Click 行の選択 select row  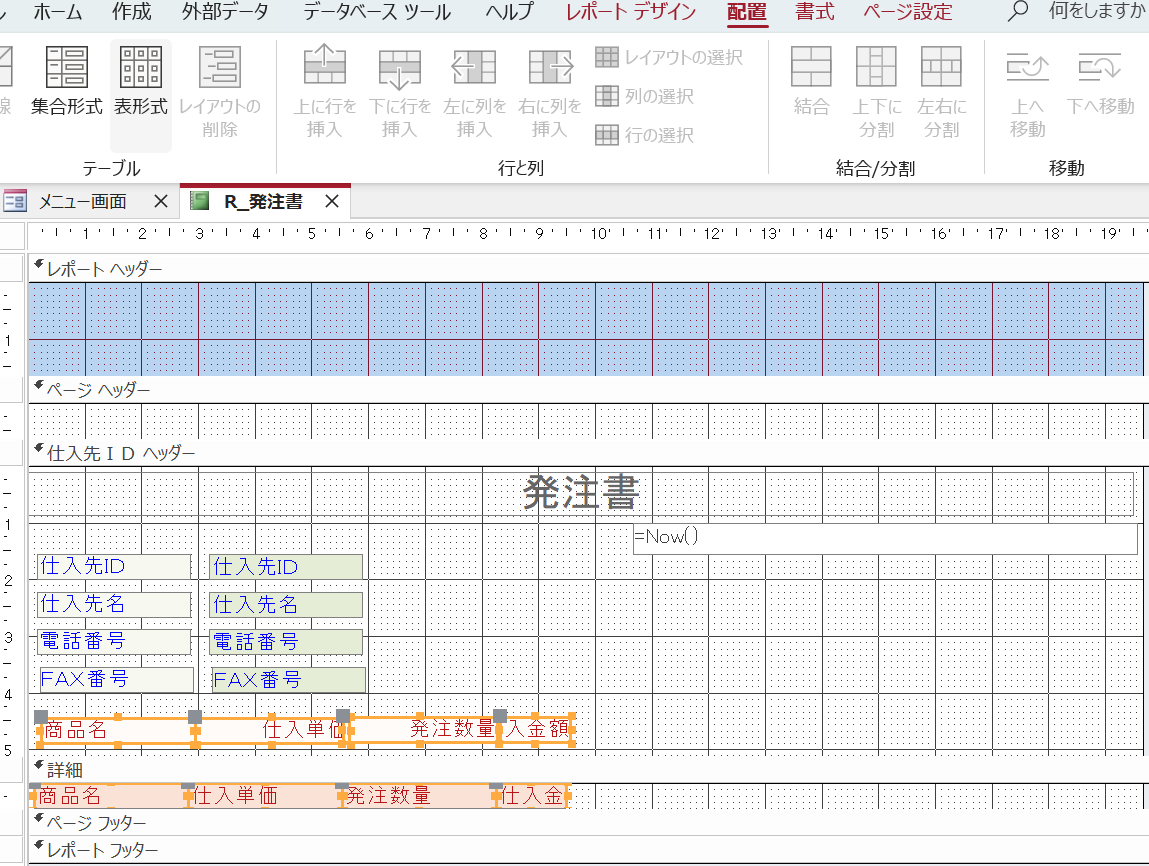tap(645, 135)
